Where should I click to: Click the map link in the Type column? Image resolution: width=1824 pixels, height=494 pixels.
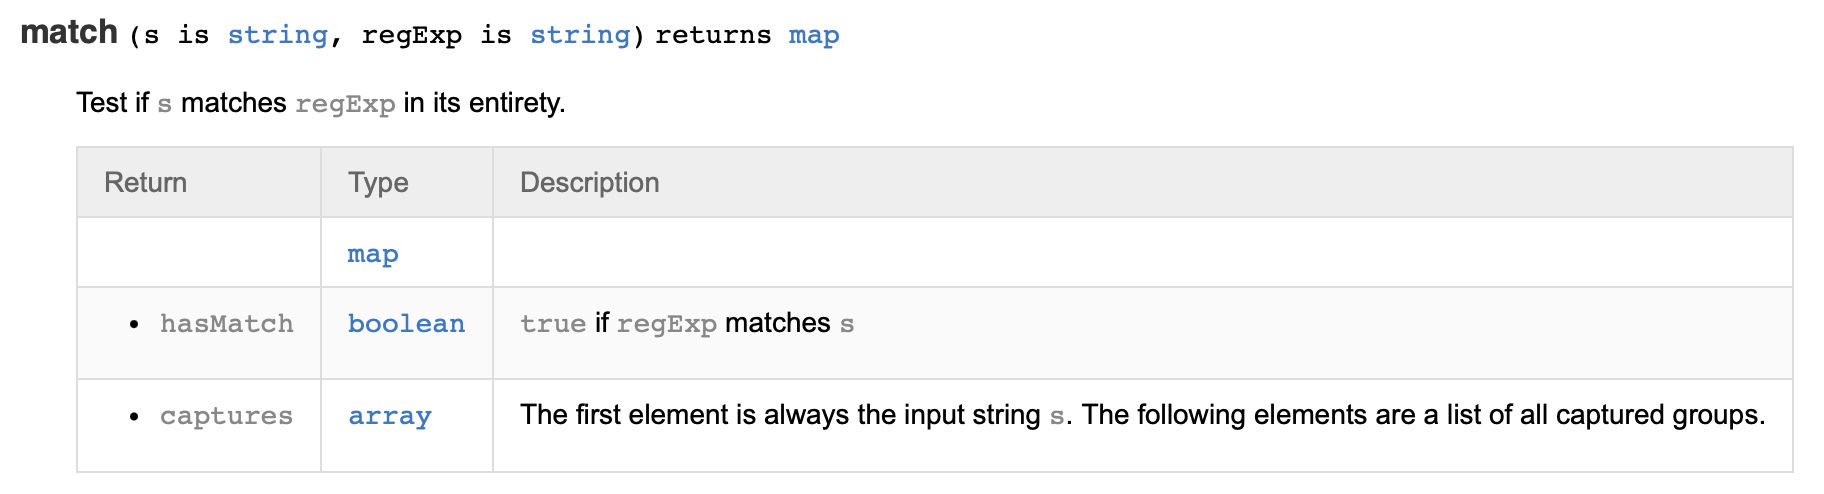coord(372,254)
